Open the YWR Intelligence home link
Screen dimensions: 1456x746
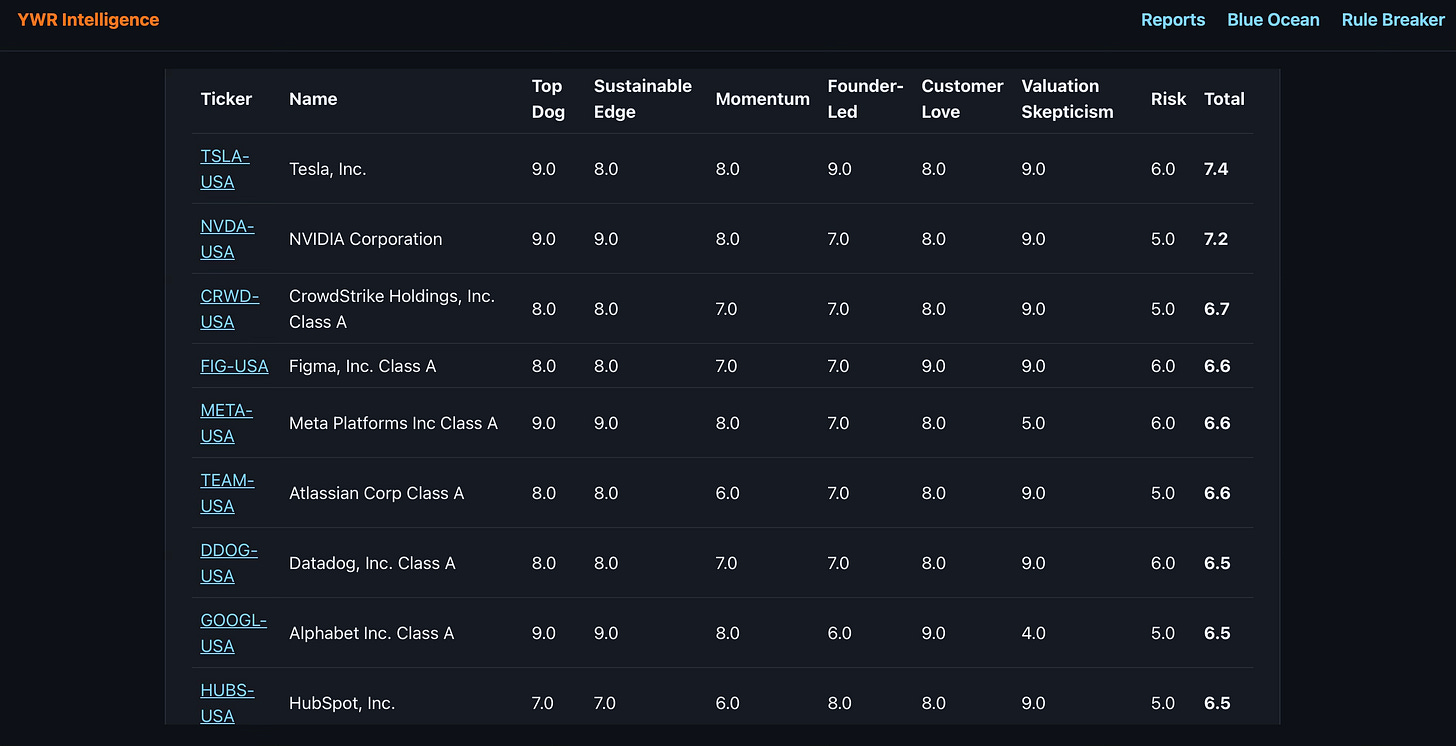click(88, 20)
